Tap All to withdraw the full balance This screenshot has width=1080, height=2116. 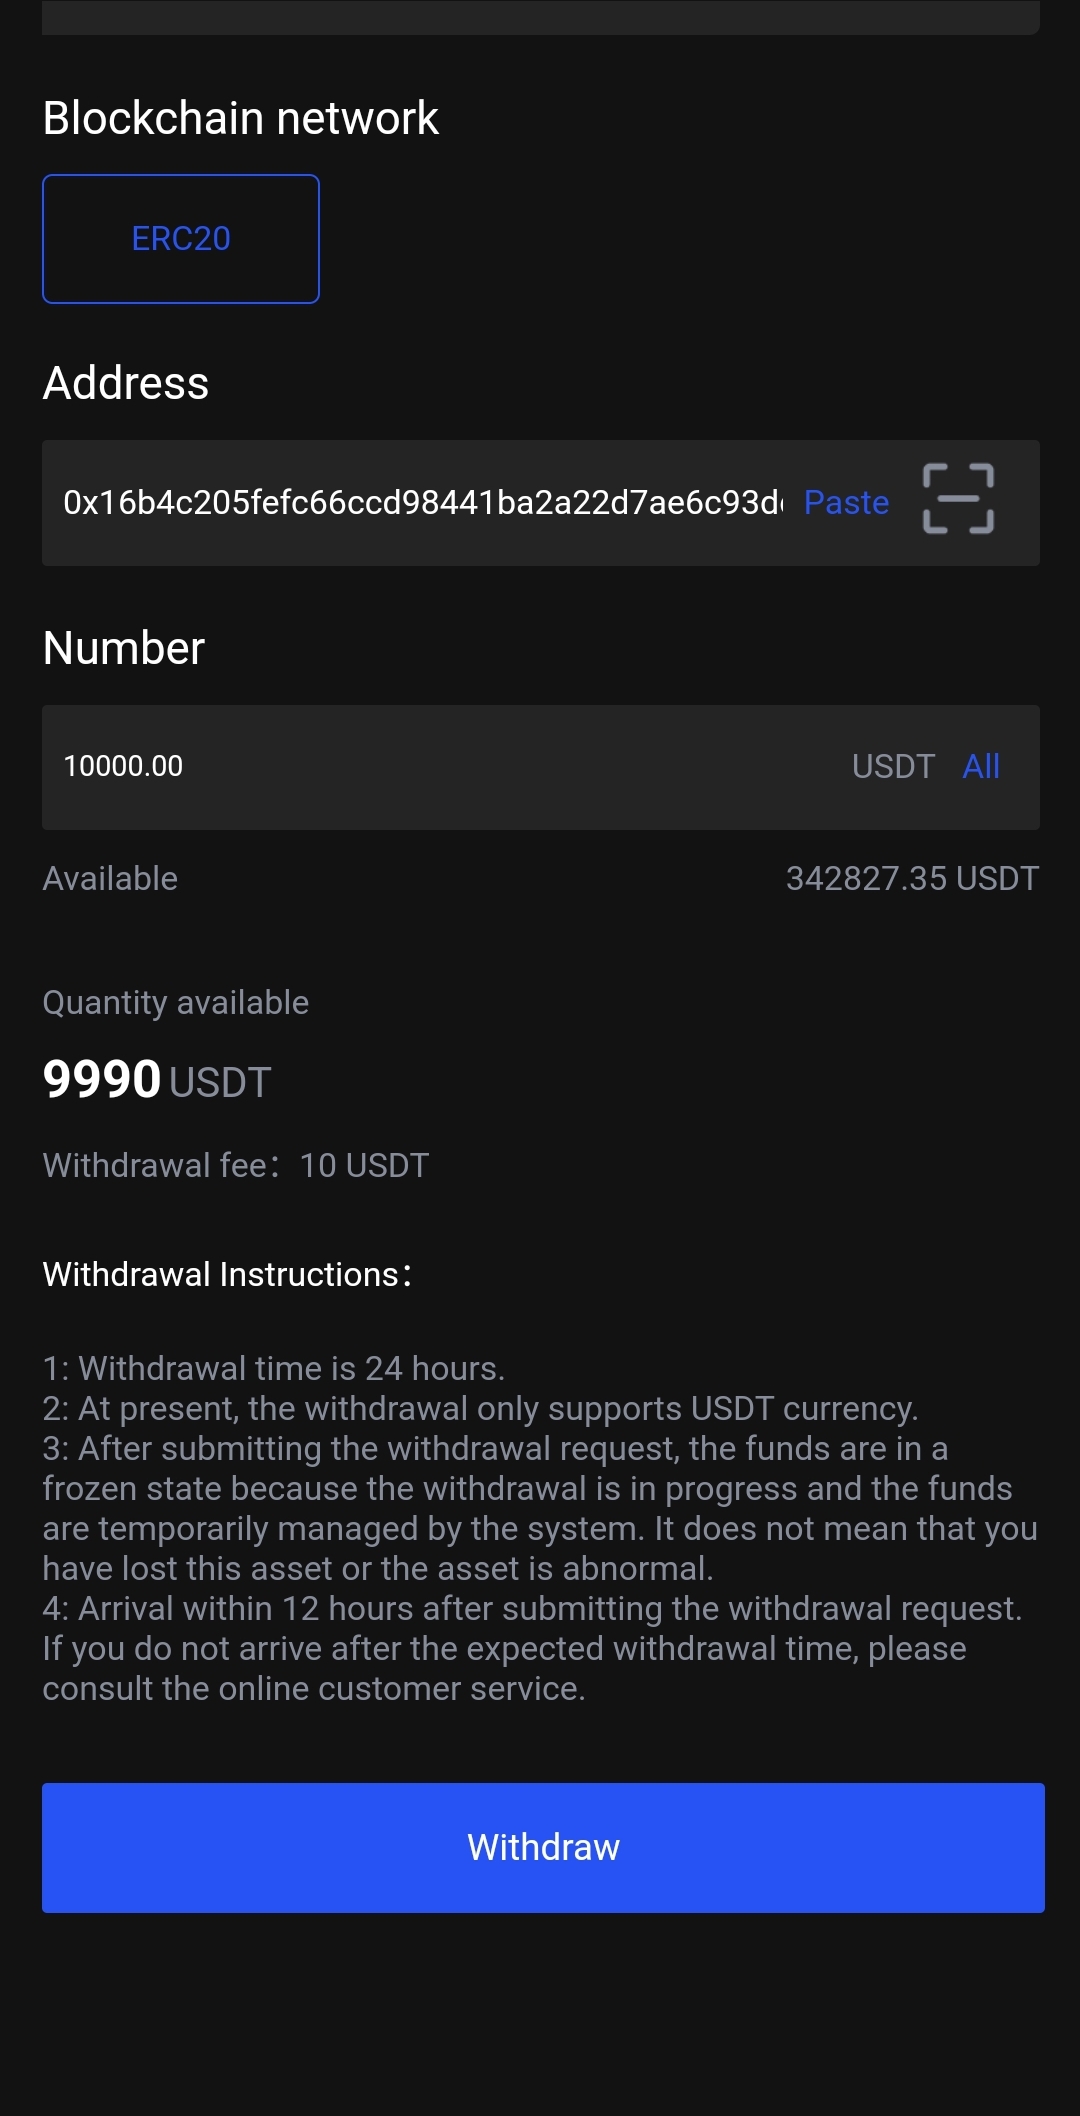coord(981,766)
